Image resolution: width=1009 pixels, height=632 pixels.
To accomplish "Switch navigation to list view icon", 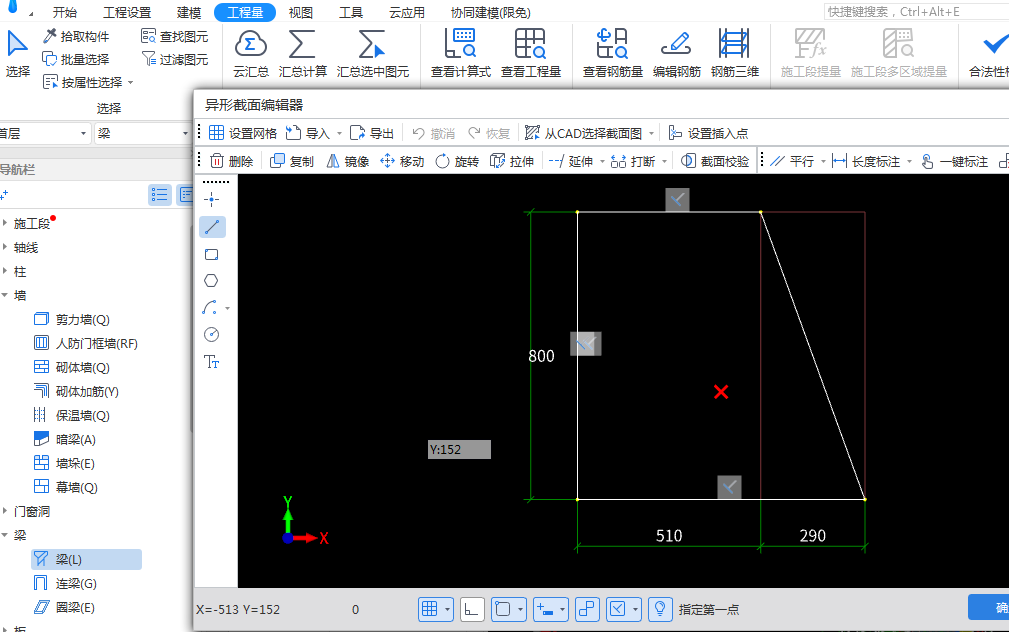I will (x=160, y=194).
